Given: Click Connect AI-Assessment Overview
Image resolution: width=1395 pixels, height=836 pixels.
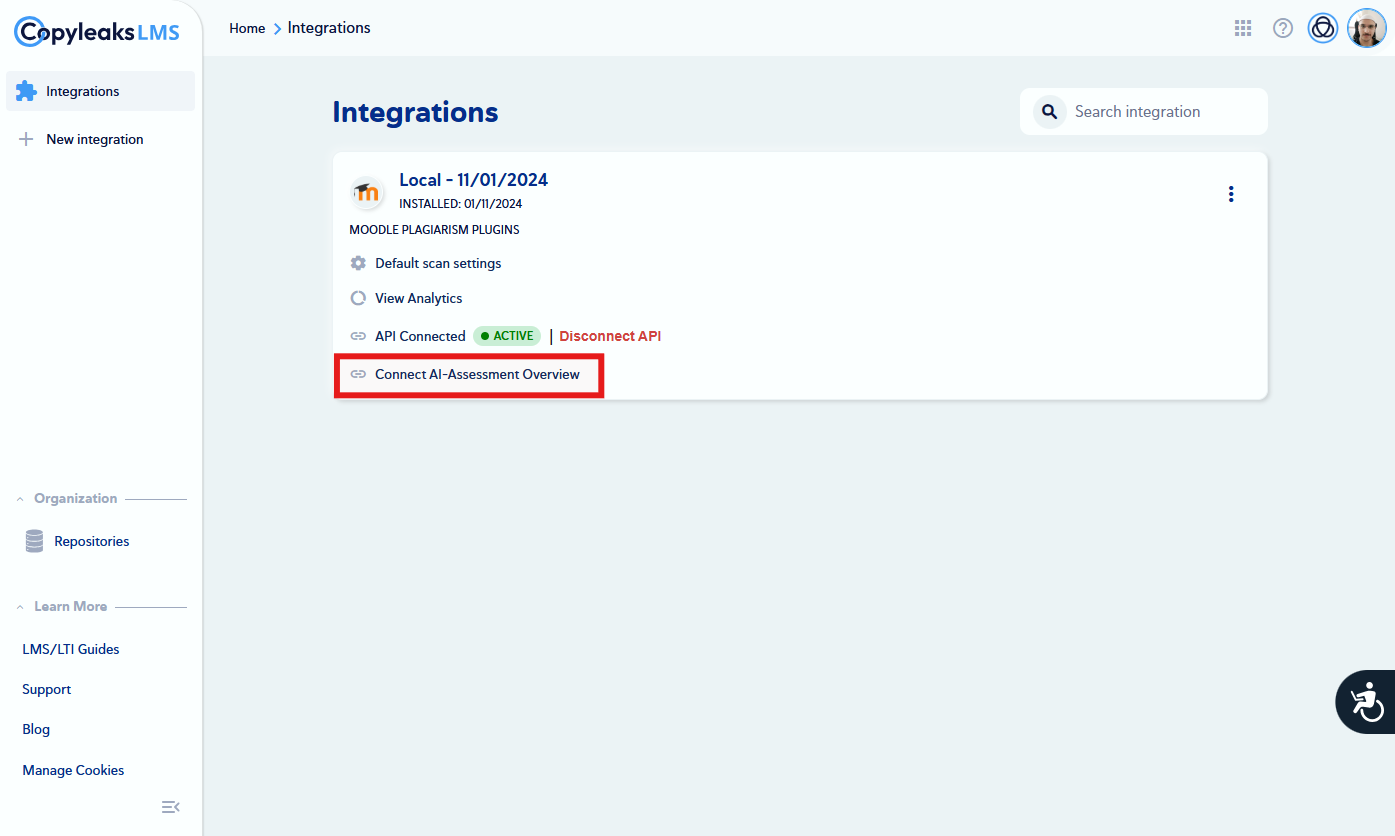Looking at the screenshot, I should pyautogui.click(x=477, y=374).
